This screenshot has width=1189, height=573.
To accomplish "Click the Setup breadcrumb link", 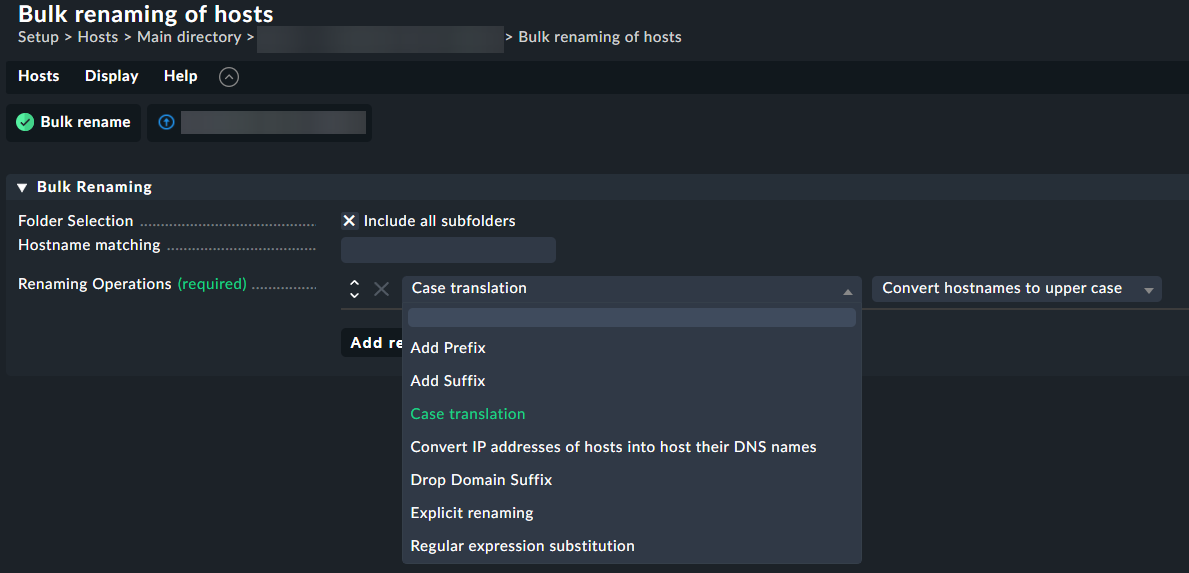I will point(38,37).
